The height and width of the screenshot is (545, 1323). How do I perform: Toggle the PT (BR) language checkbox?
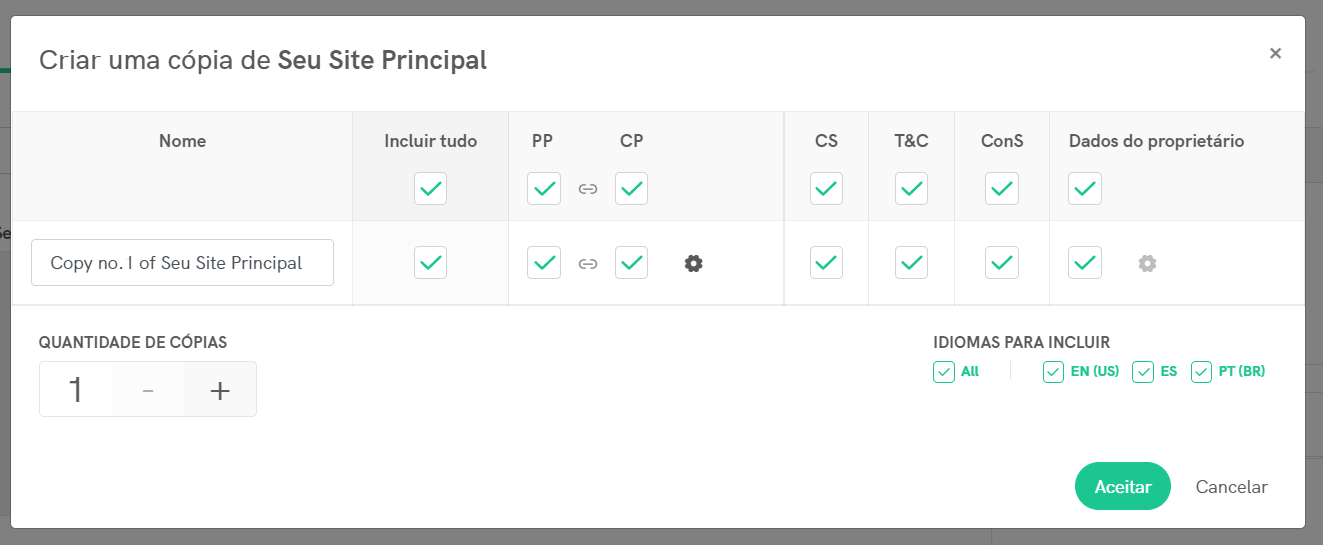pos(1202,372)
